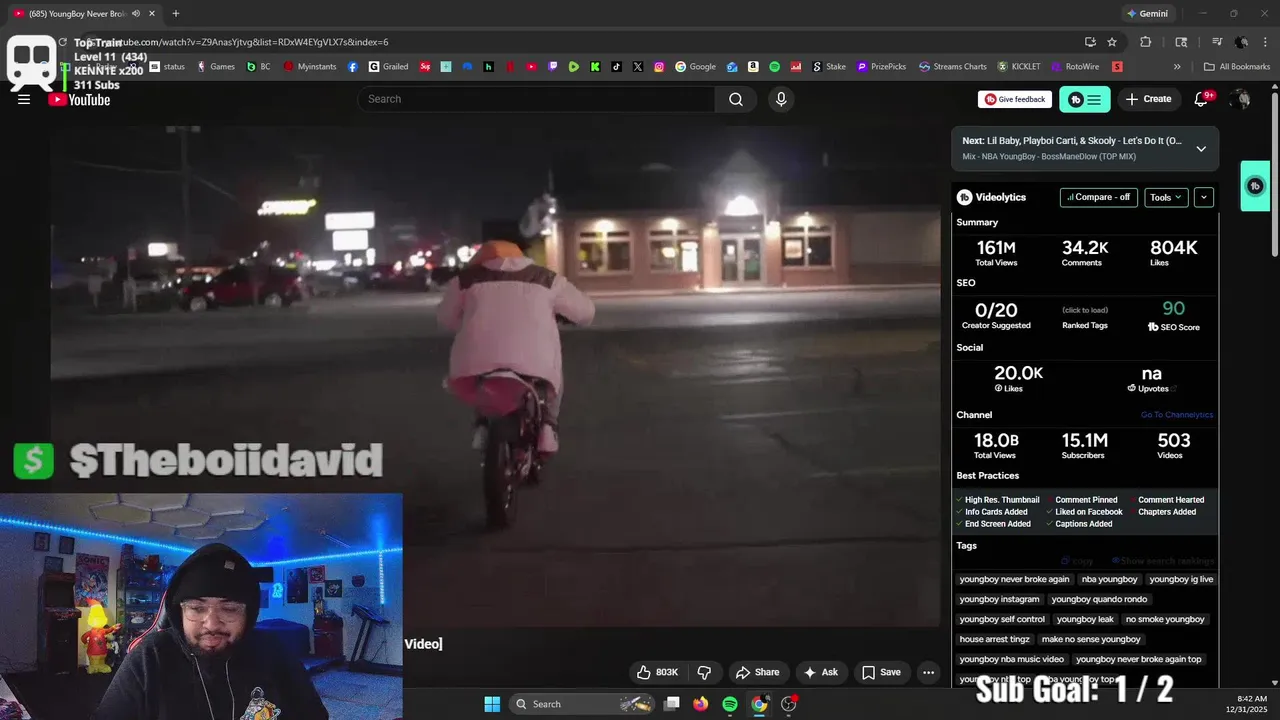This screenshot has height=720, width=1280.
Task: Open the account avatar menu
Action: point(1241,99)
